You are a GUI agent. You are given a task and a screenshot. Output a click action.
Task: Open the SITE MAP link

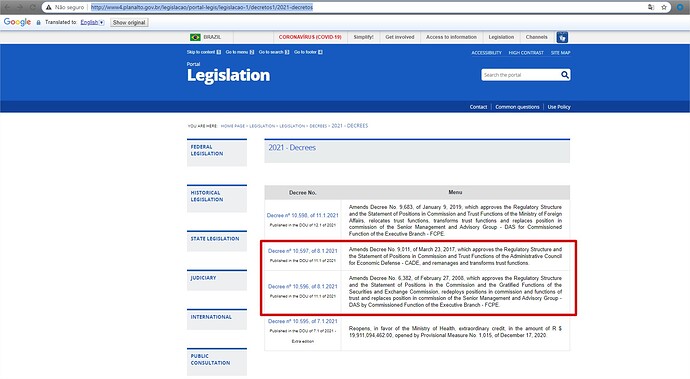pos(560,53)
